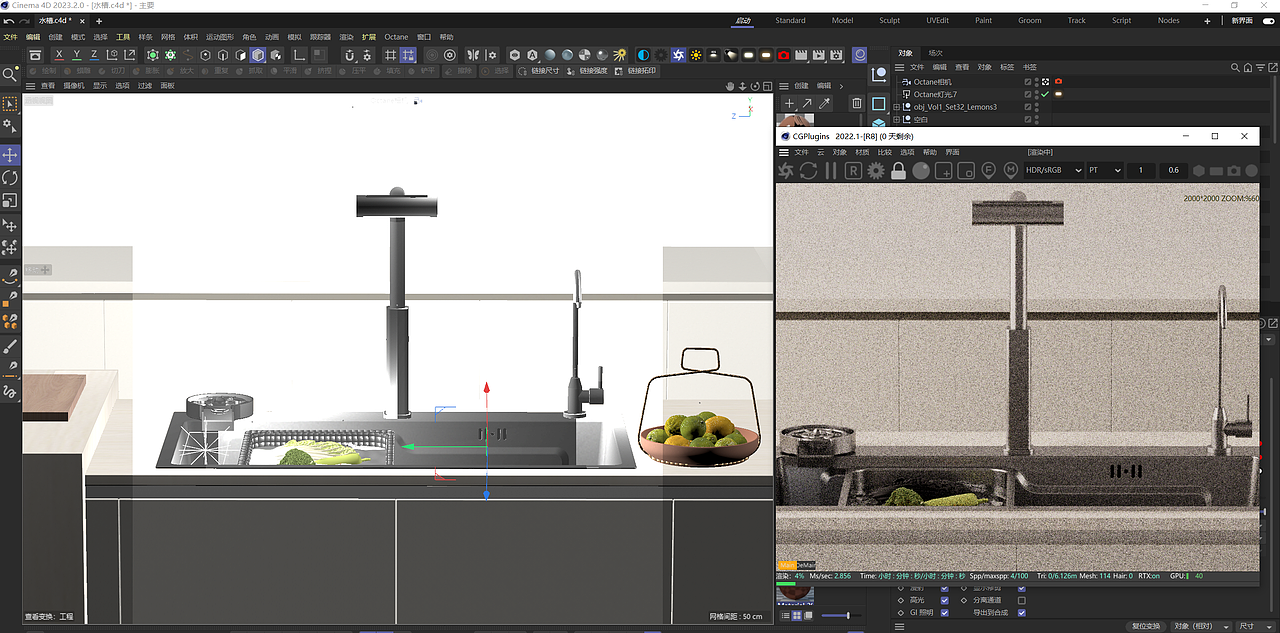Open the 材质 menu in Live Viewer
This screenshot has width=1280, height=633.
(861, 152)
